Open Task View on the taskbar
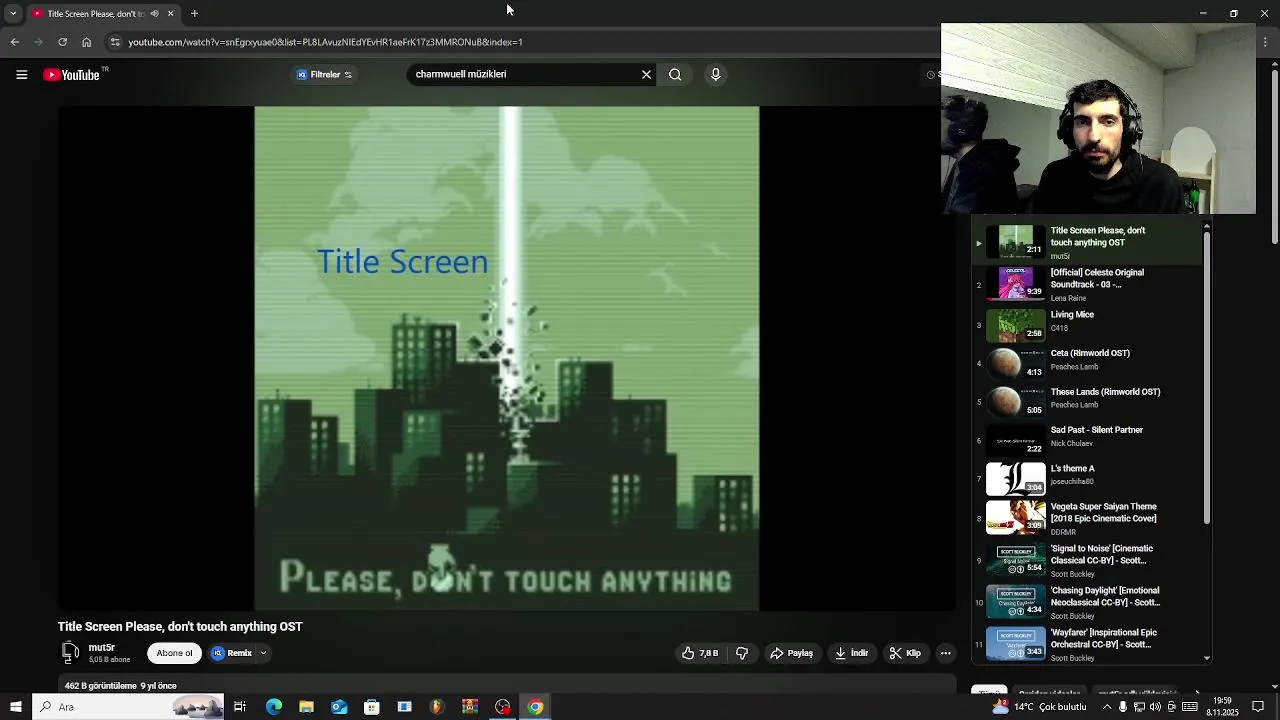The width and height of the screenshot is (1280, 720). (240, 707)
